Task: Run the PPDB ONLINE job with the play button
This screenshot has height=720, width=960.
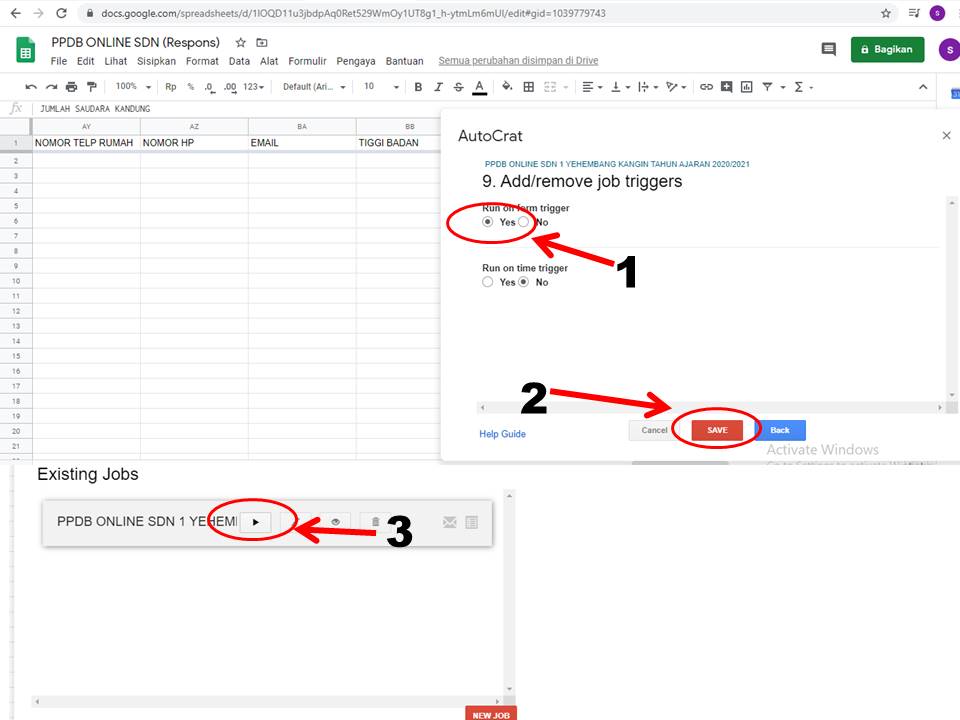Action: pos(256,521)
